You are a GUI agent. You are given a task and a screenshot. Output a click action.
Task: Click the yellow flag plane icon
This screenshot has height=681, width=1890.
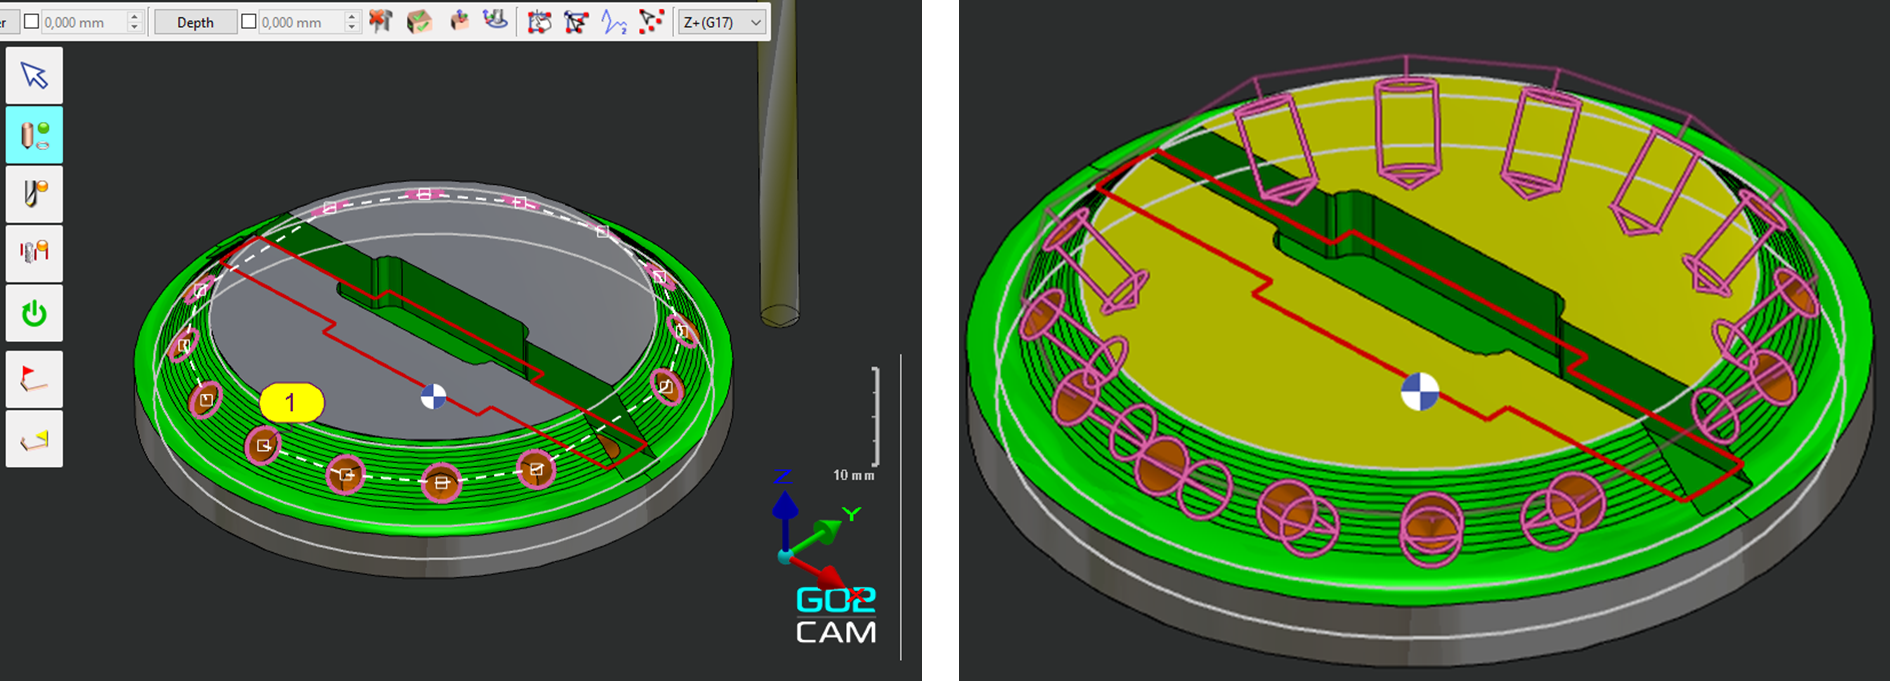34,439
